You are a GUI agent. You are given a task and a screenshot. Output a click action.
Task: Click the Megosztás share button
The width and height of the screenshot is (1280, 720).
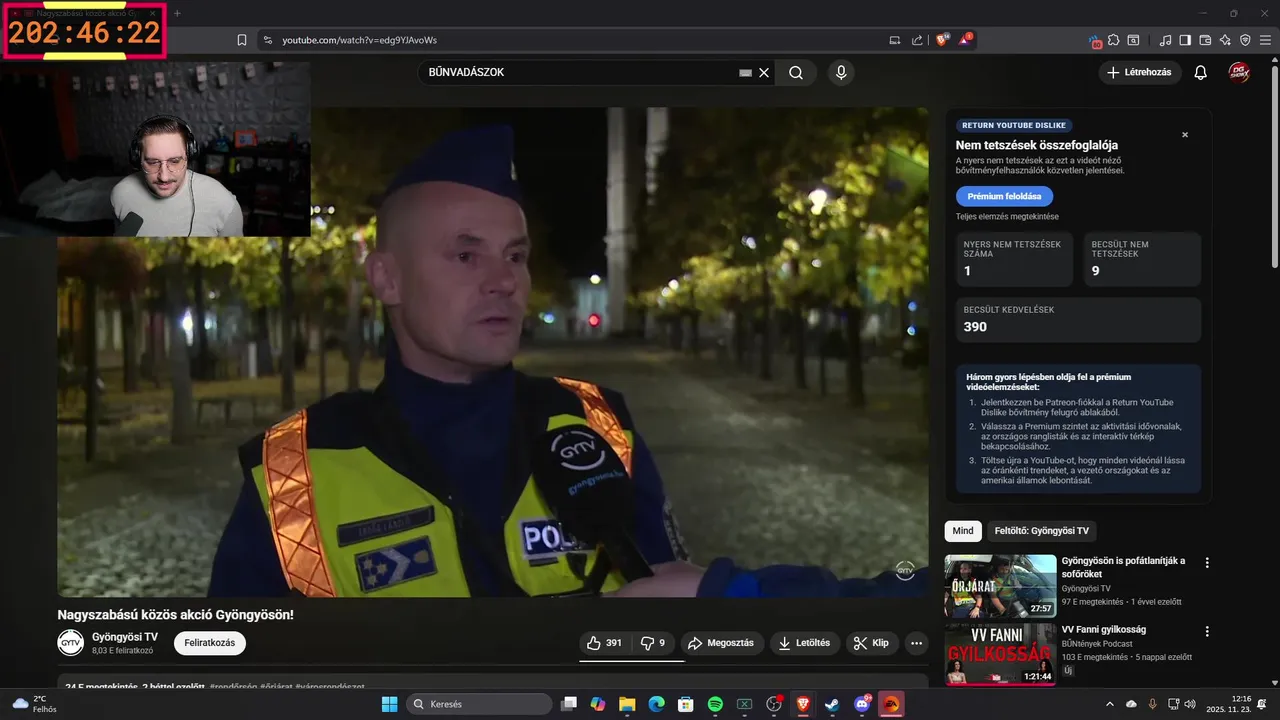(x=720, y=643)
